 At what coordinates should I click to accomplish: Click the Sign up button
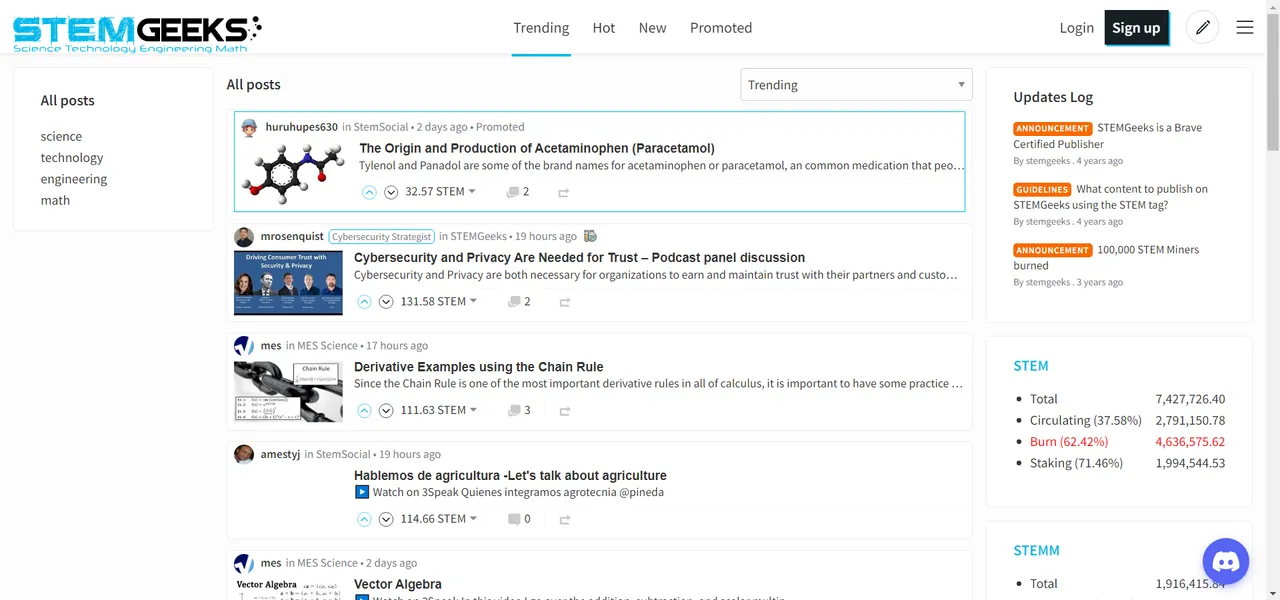point(1137,28)
